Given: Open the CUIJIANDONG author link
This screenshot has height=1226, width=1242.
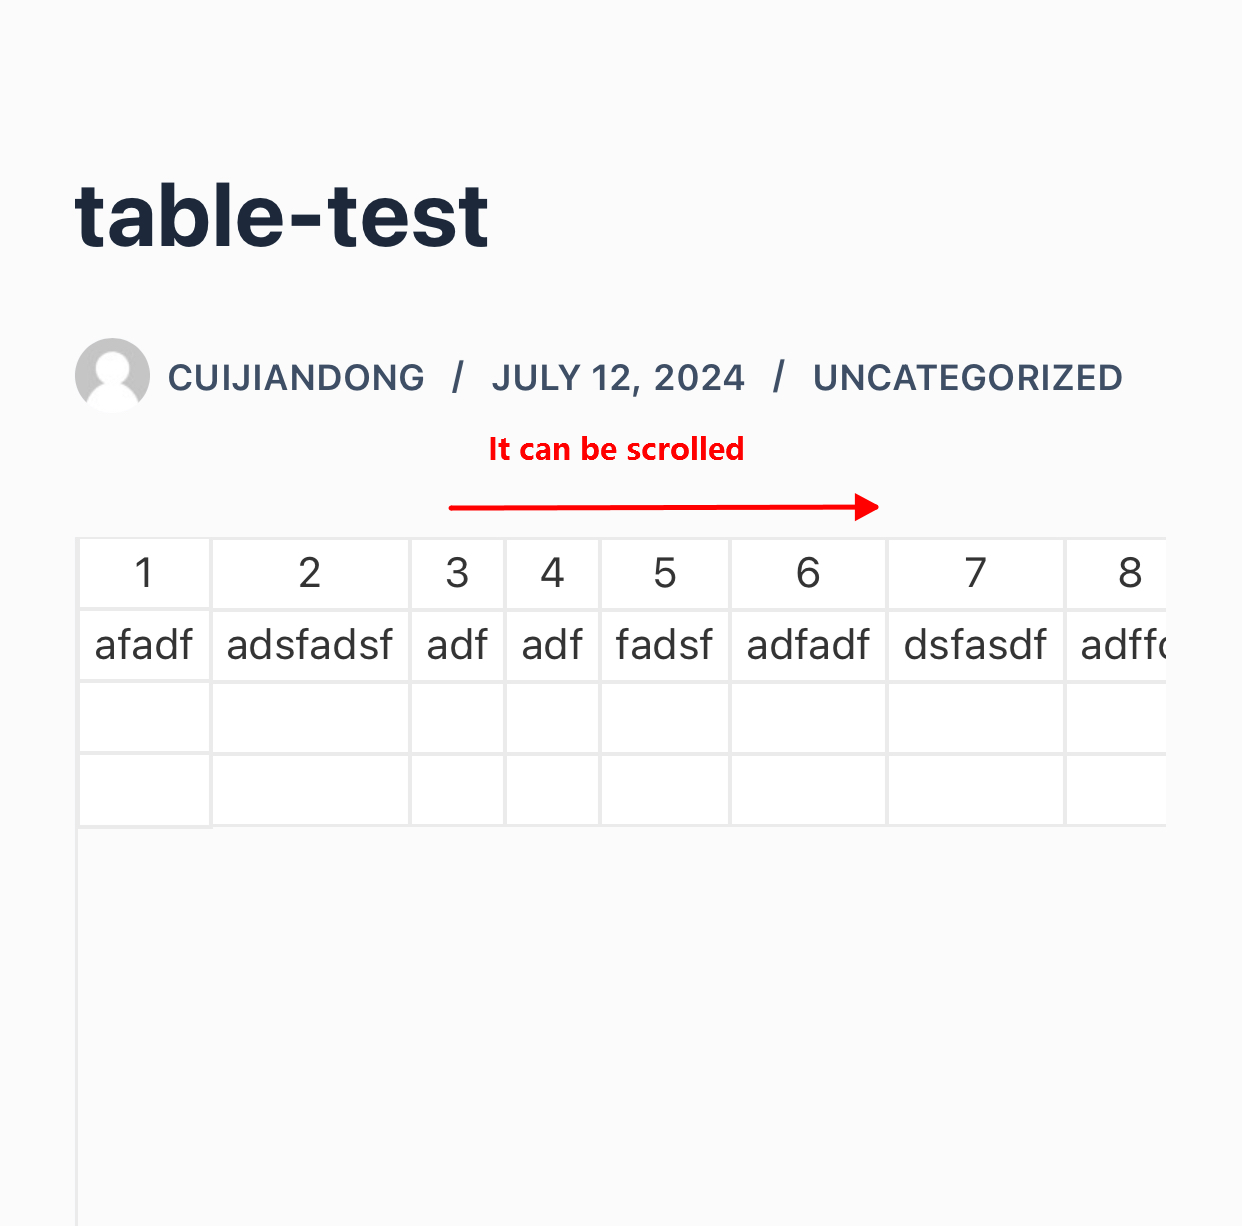Looking at the screenshot, I should 296,378.
